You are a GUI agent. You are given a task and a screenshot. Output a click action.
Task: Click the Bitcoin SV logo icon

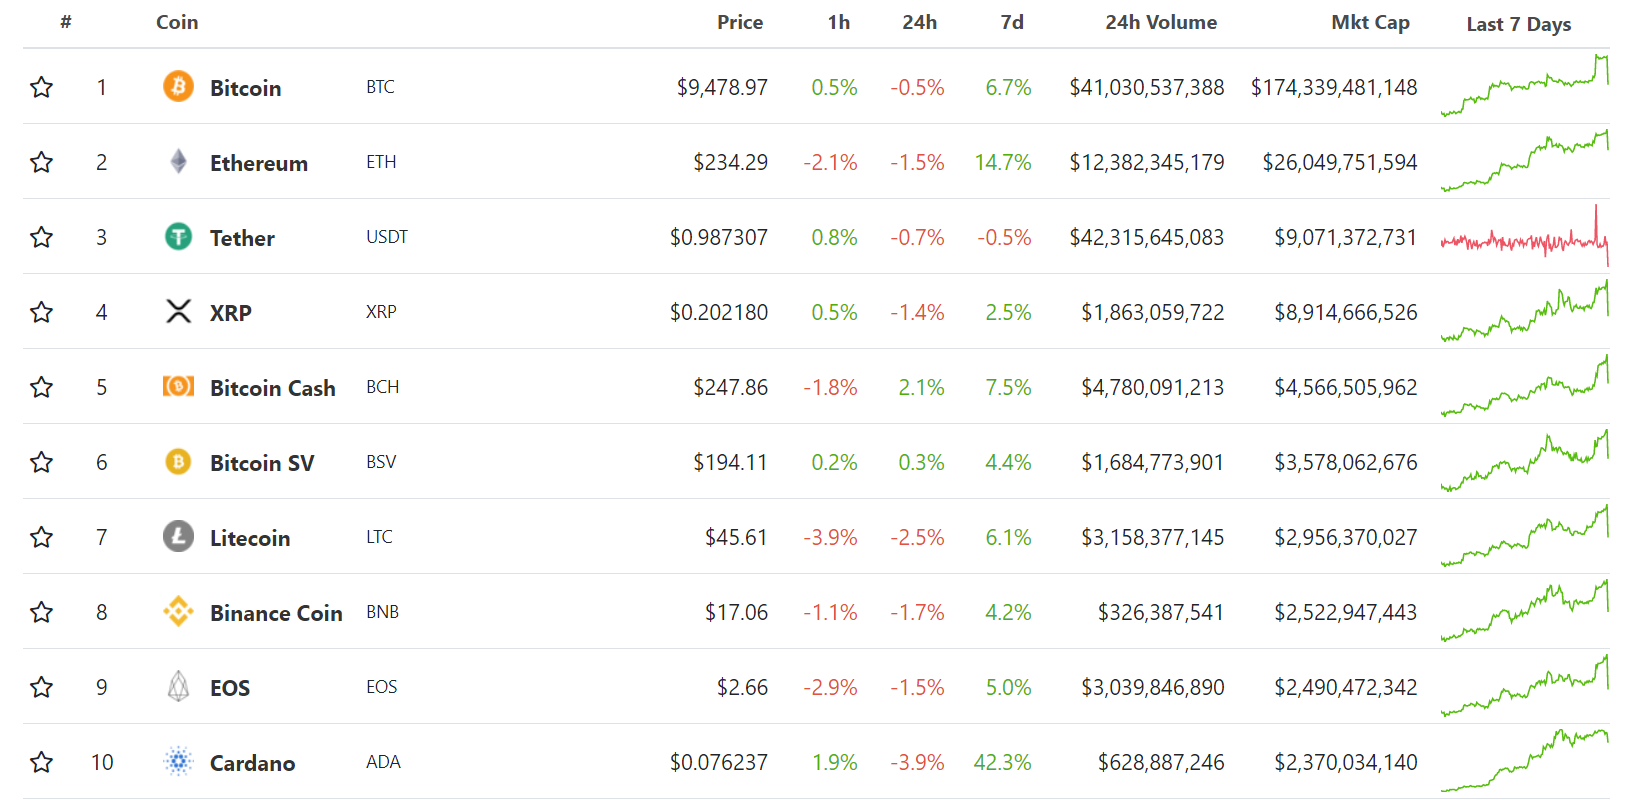178,461
